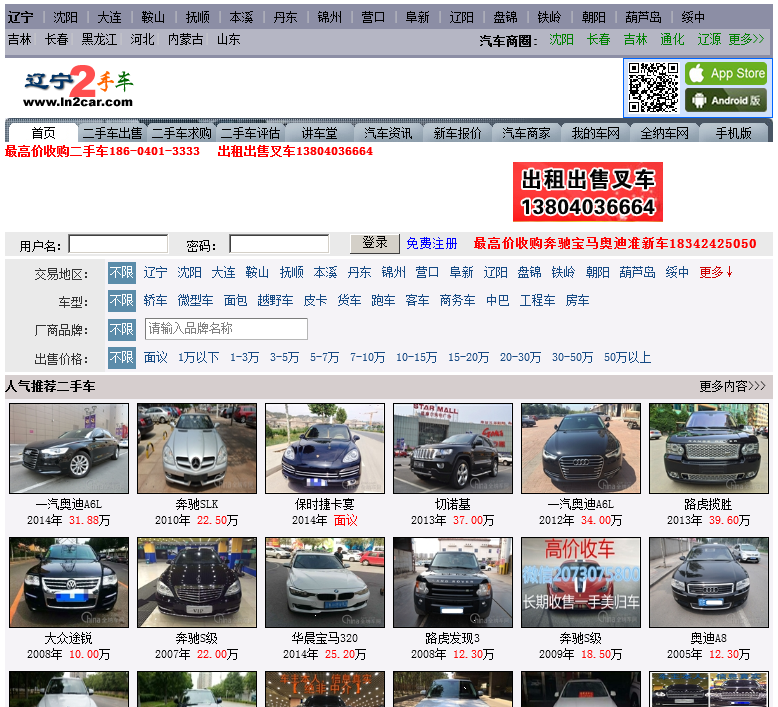This screenshot has height=707, width=778.
Task: Open 保时捷卡宴 car thumbnail
Action: pos(325,449)
